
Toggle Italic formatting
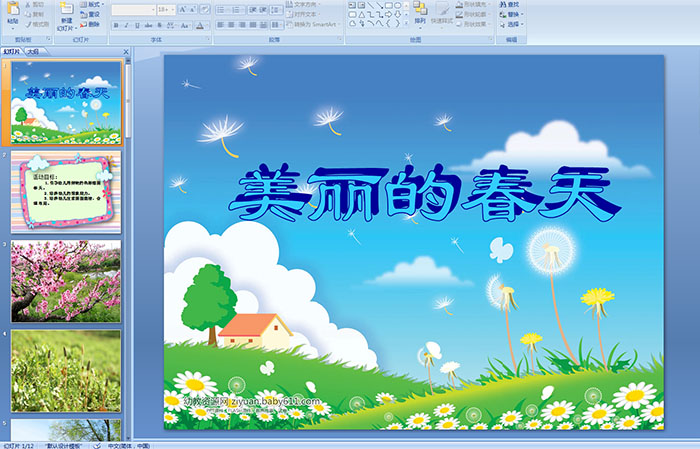pyautogui.click(x=127, y=25)
